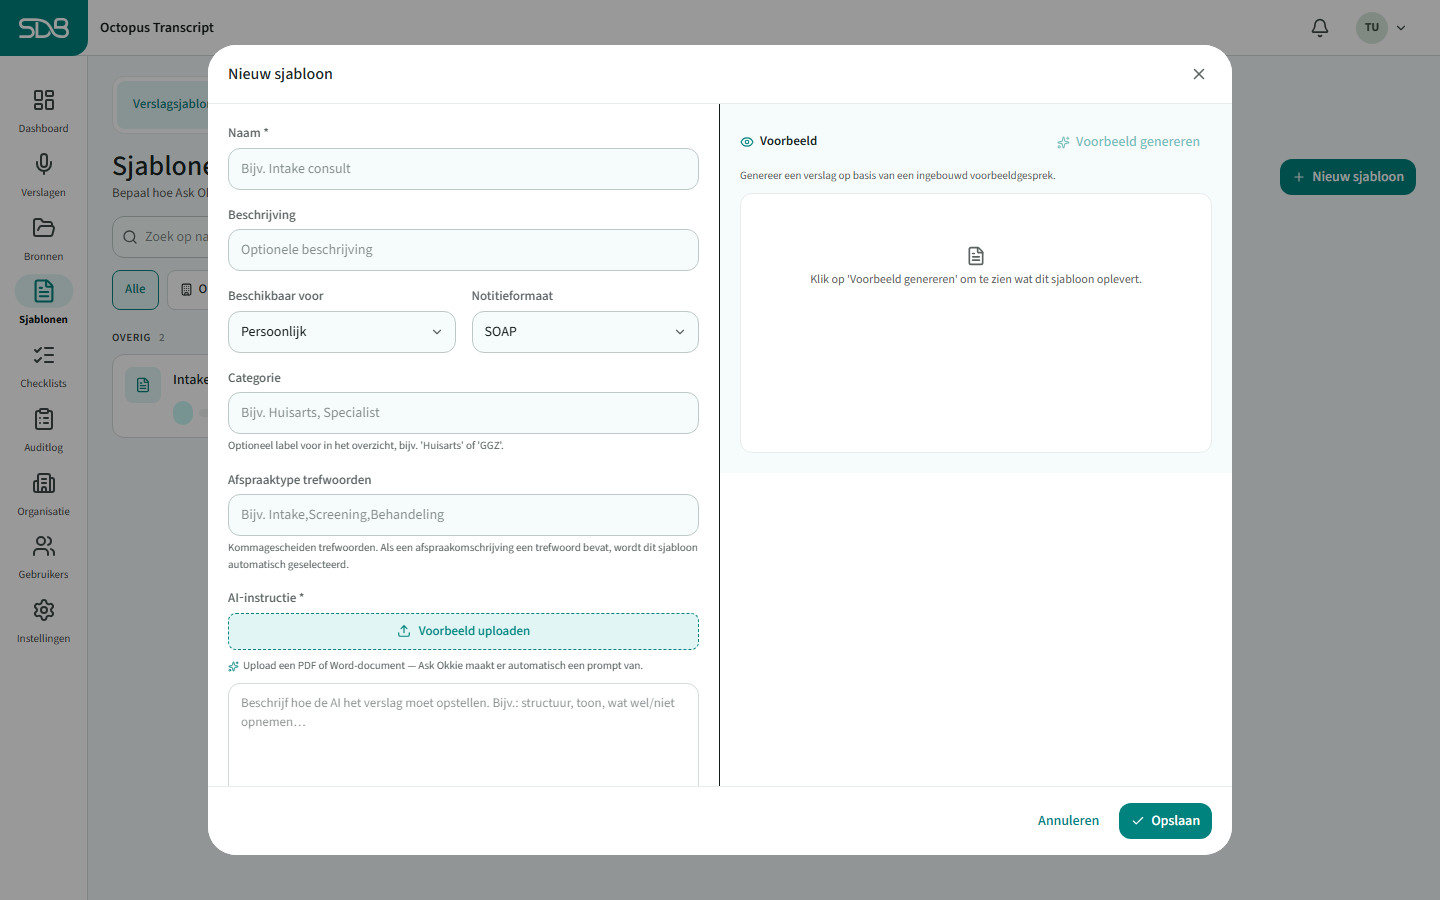Click Voorbeeld genereren link

point(1128,142)
